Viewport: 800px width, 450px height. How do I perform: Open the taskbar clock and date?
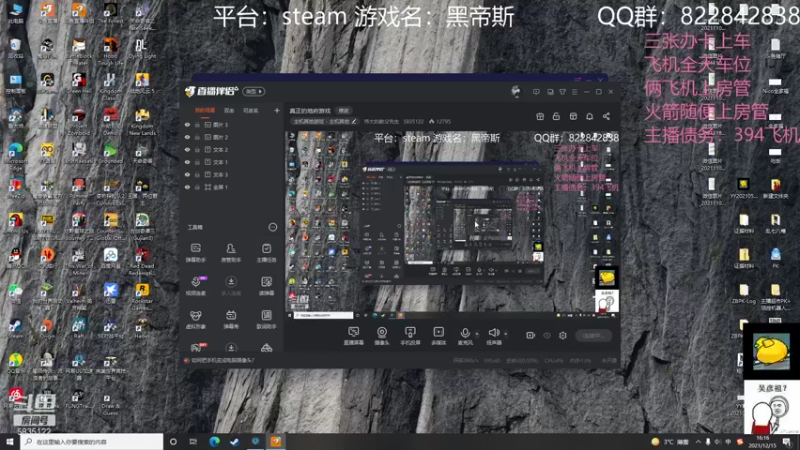click(763, 442)
